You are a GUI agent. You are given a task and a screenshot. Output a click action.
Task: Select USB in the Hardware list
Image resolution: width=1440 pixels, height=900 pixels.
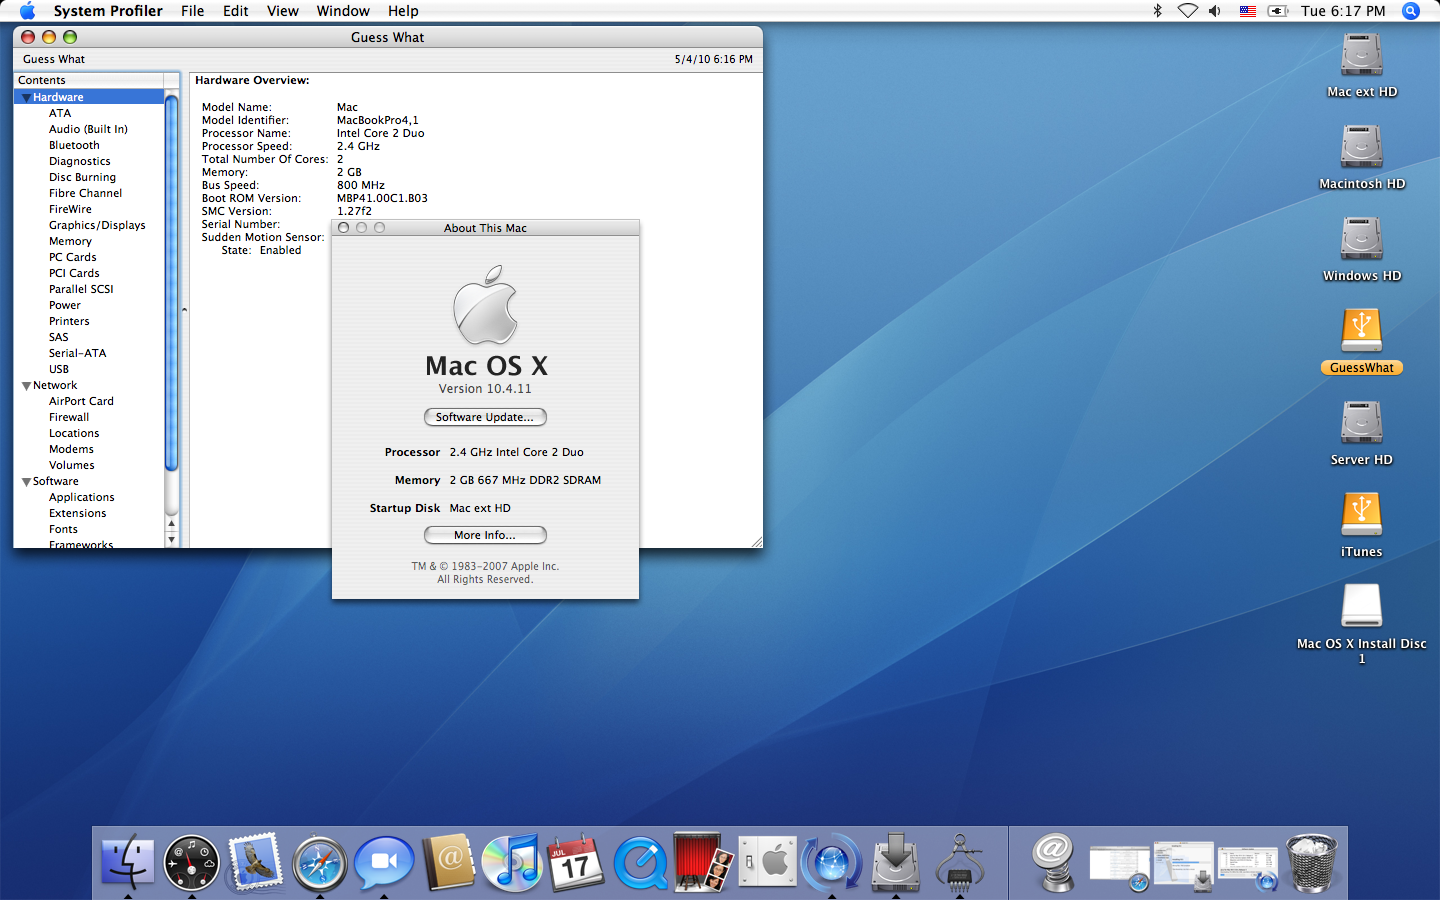(x=59, y=369)
